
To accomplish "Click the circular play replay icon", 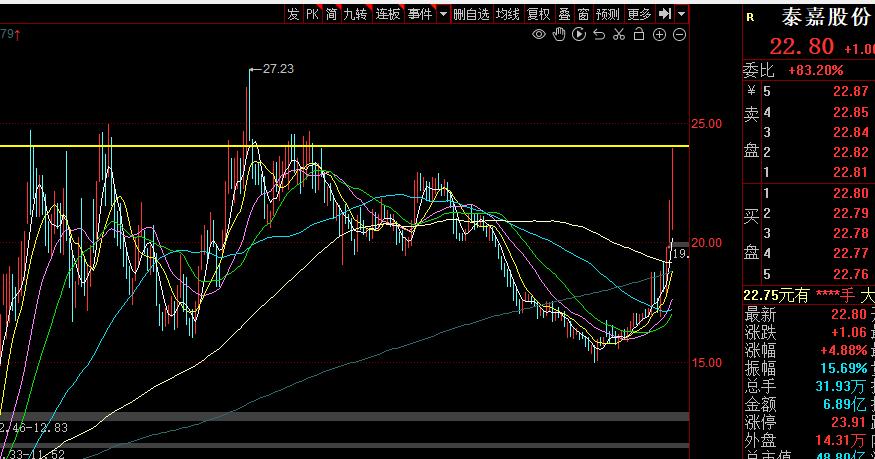I will (x=579, y=35).
